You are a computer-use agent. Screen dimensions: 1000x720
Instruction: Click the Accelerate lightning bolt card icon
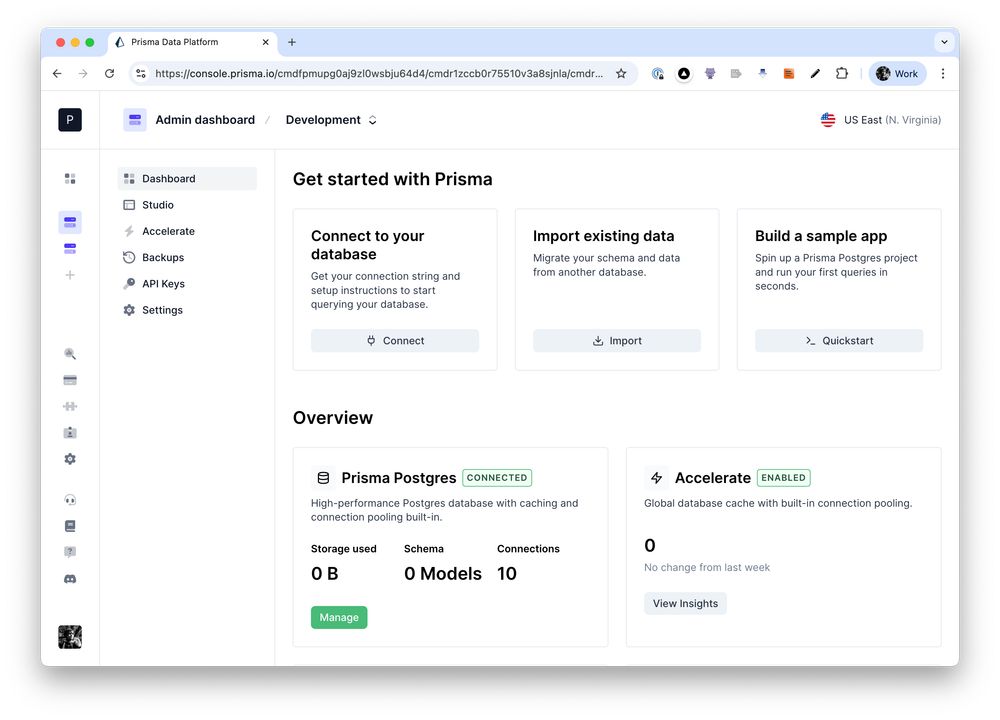click(656, 478)
